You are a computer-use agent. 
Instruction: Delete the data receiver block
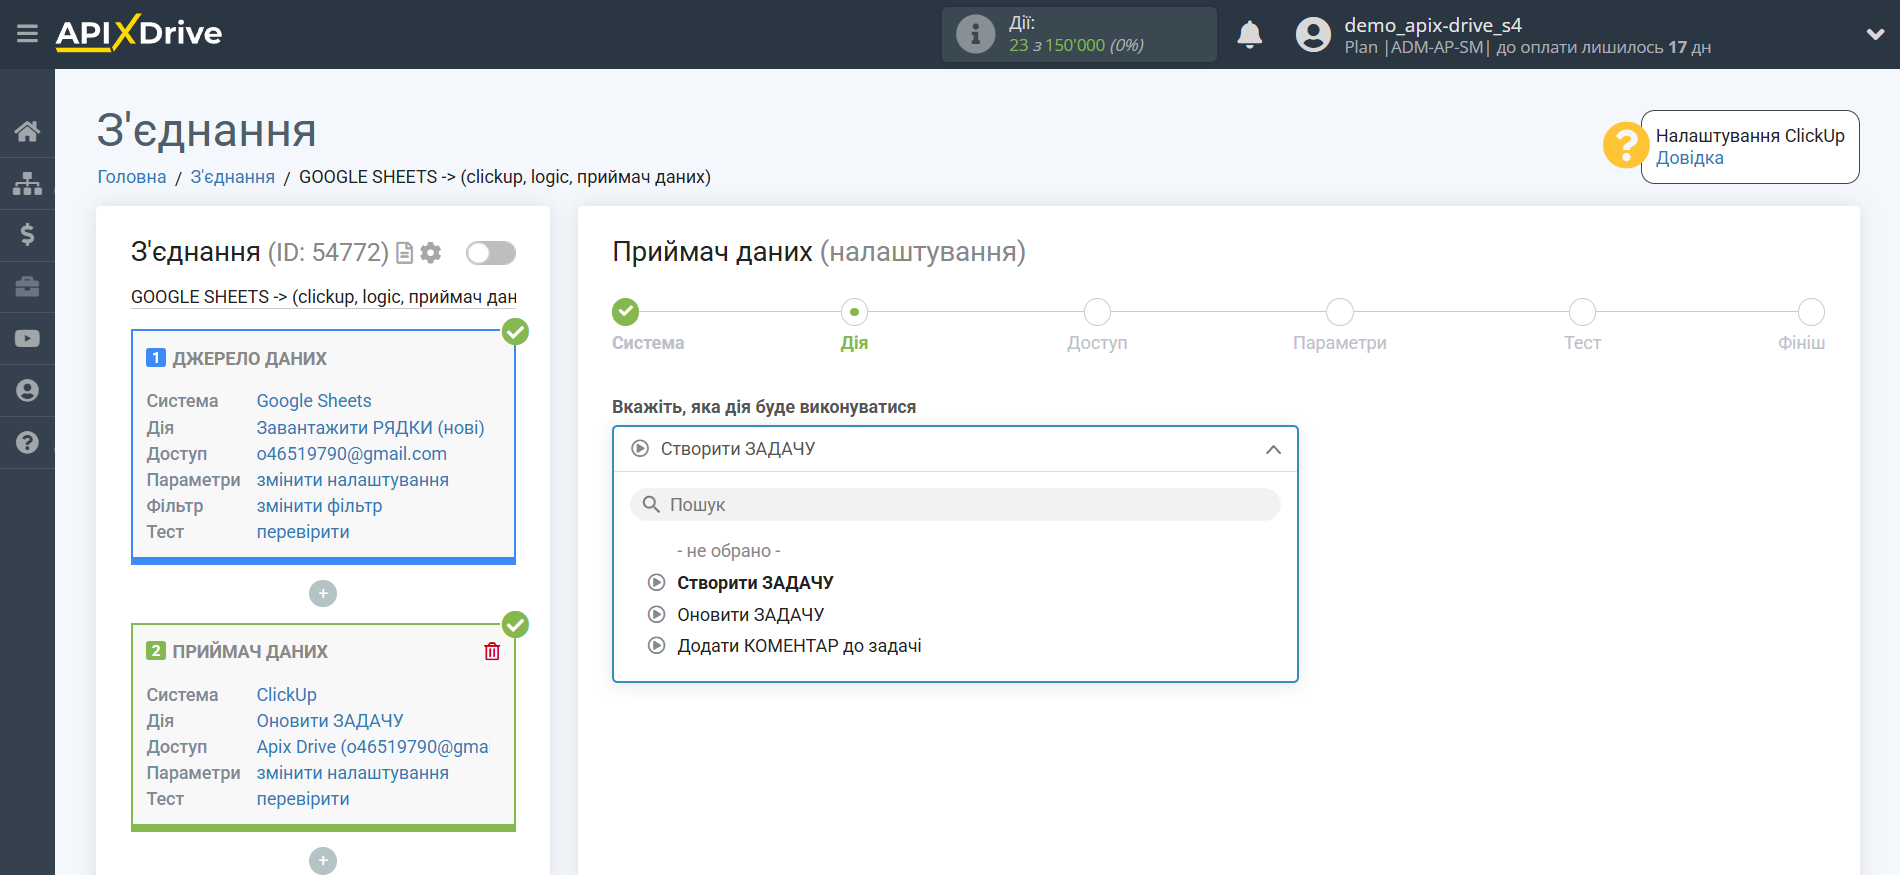492,652
